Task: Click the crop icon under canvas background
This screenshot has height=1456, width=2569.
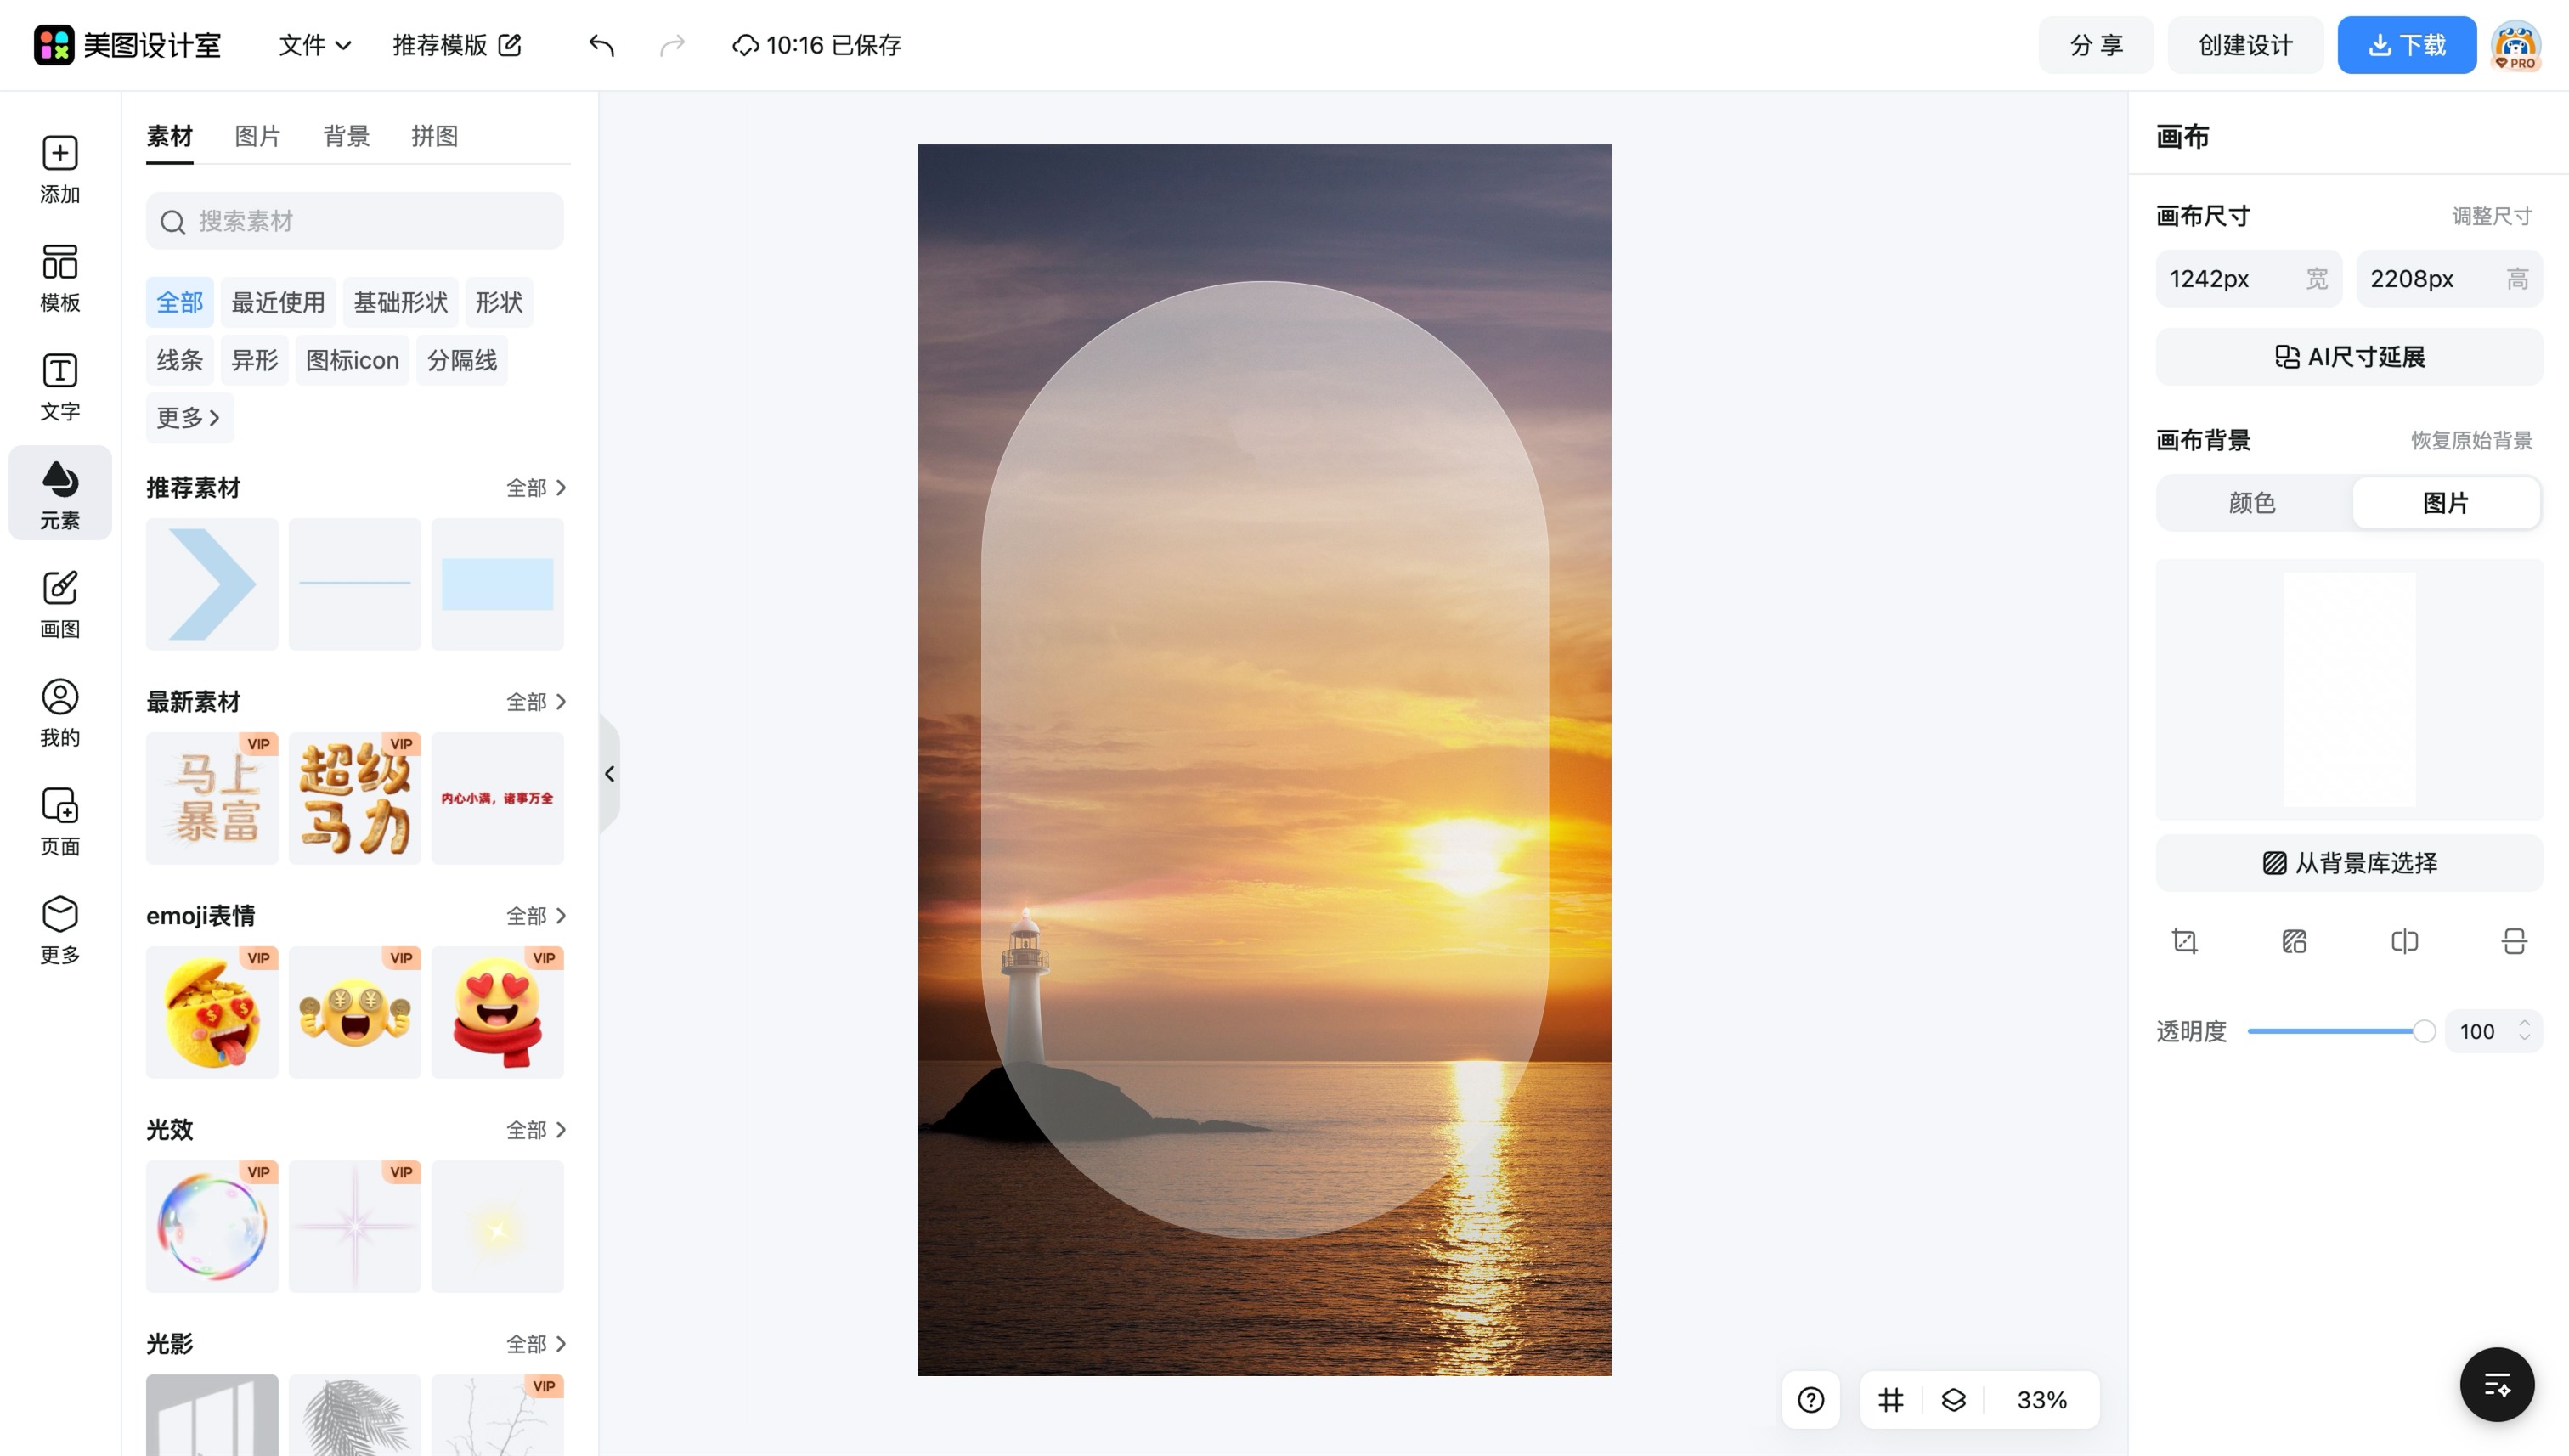Action: (x=2185, y=941)
